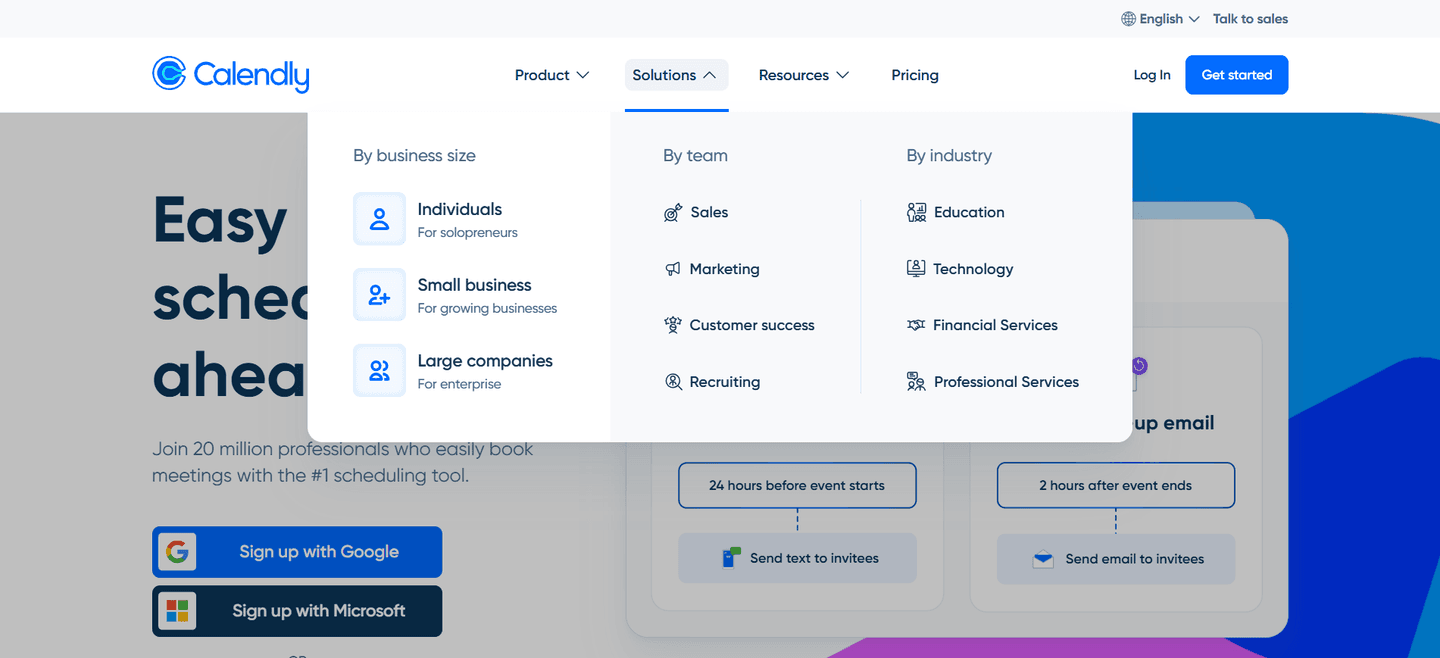The image size is (1440, 658).
Task: Click the globe language icon
Action: tap(1128, 19)
